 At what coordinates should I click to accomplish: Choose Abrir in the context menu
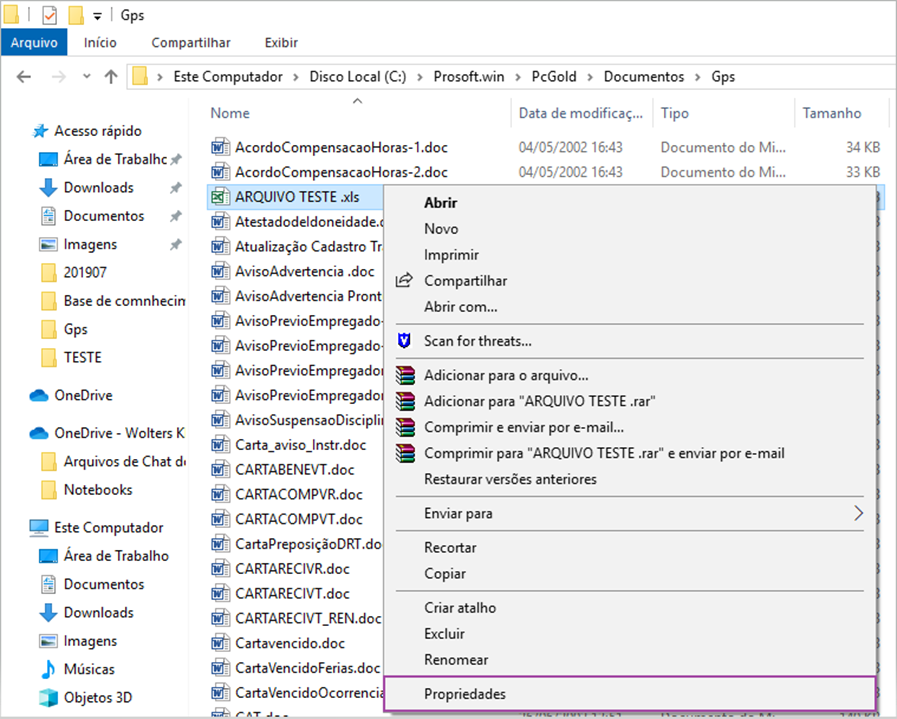[440, 203]
